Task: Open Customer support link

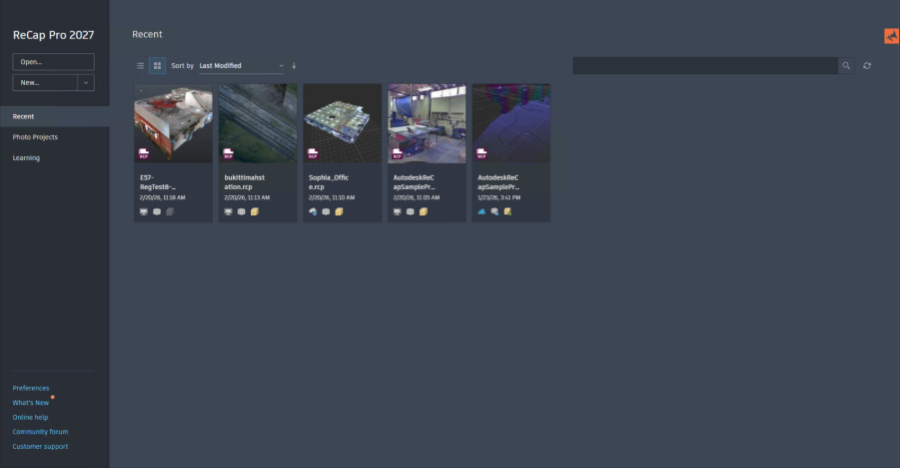Action: pyautogui.click(x=40, y=447)
